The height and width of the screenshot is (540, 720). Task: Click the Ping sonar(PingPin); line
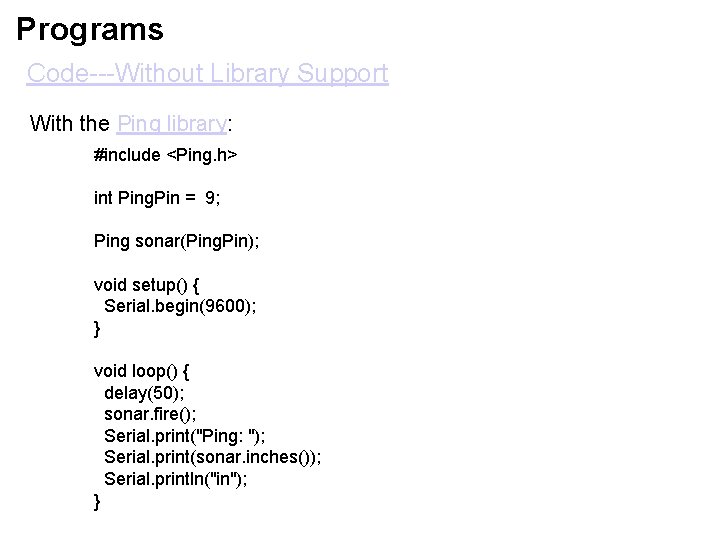tap(176, 241)
